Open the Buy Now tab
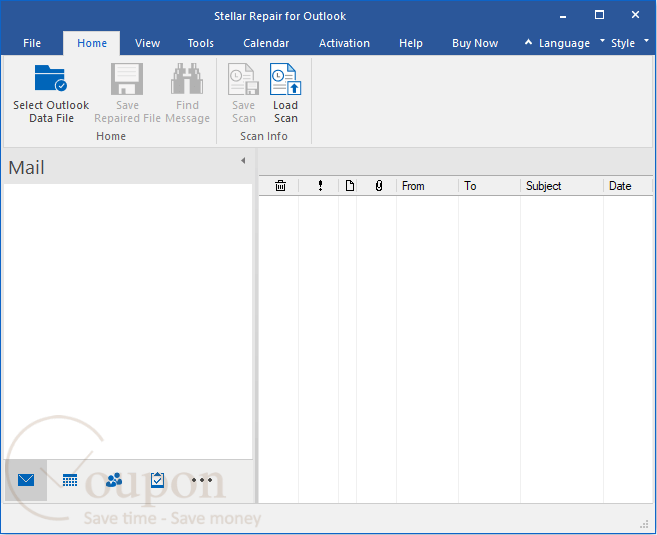Viewport: 657px width, 535px height. (x=475, y=43)
